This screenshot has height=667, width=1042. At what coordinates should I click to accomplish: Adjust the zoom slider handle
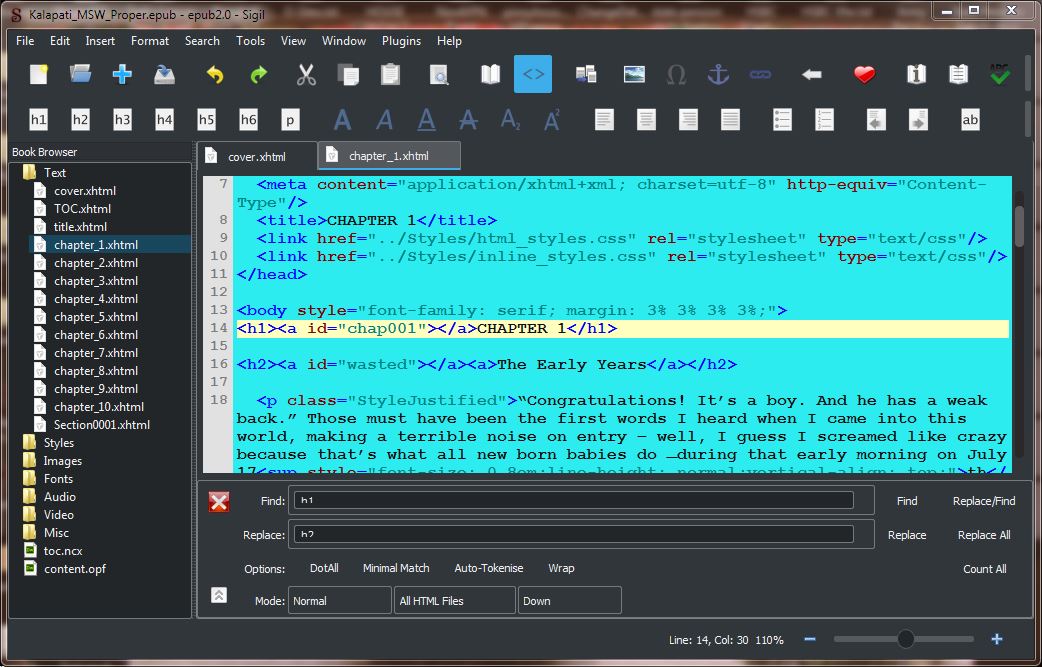906,639
